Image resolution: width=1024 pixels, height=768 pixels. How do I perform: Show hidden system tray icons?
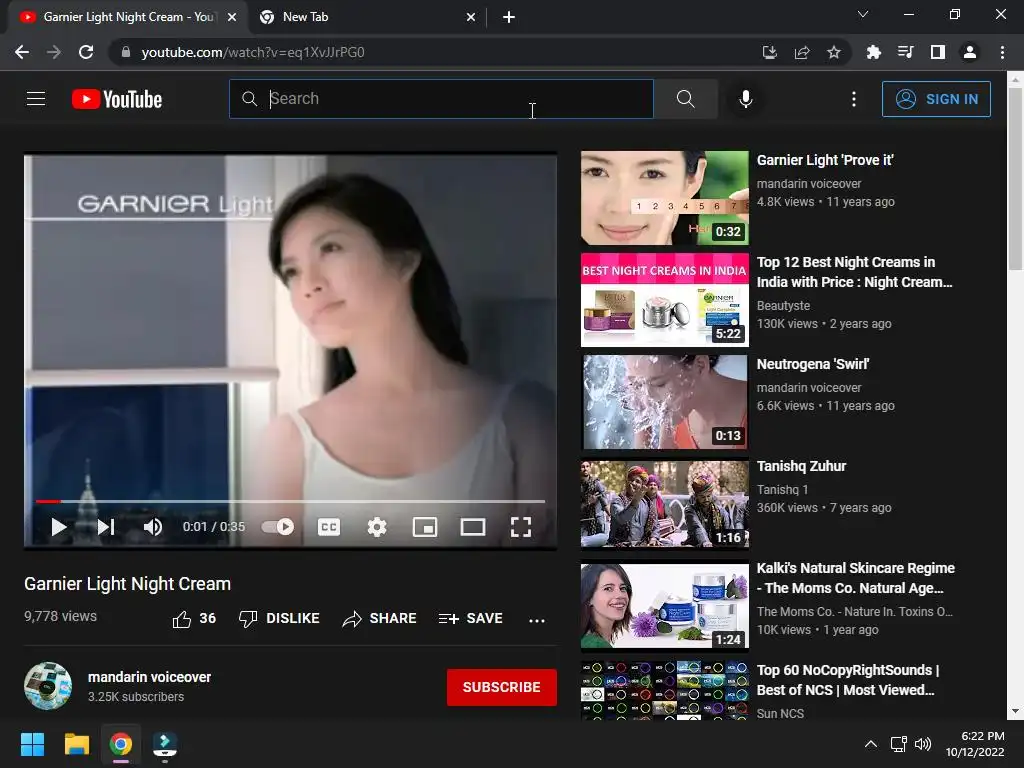point(871,744)
